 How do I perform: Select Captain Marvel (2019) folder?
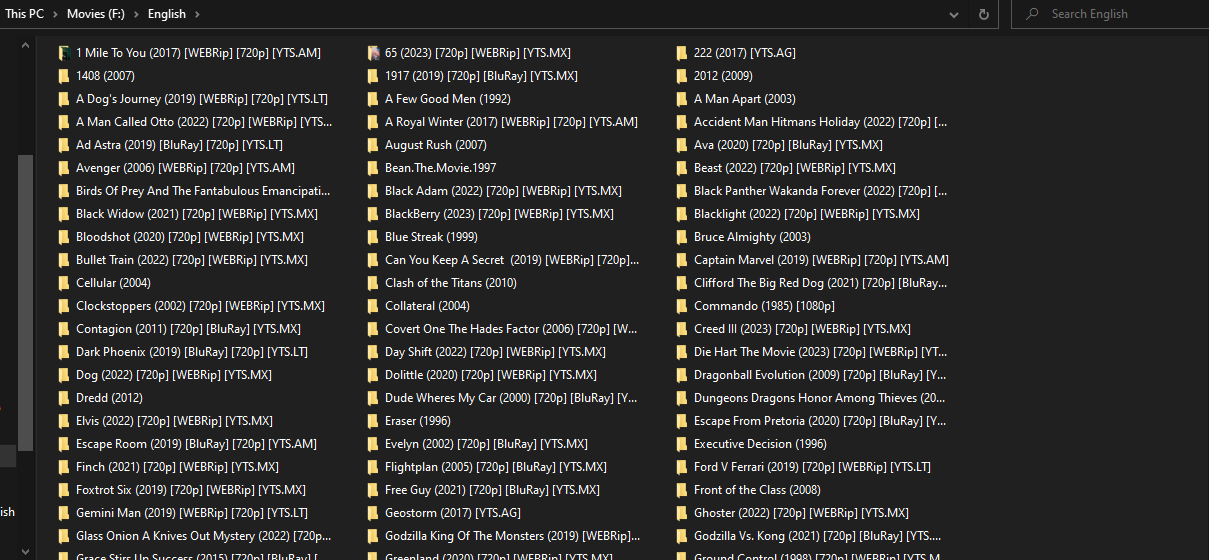tap(813, 260)
